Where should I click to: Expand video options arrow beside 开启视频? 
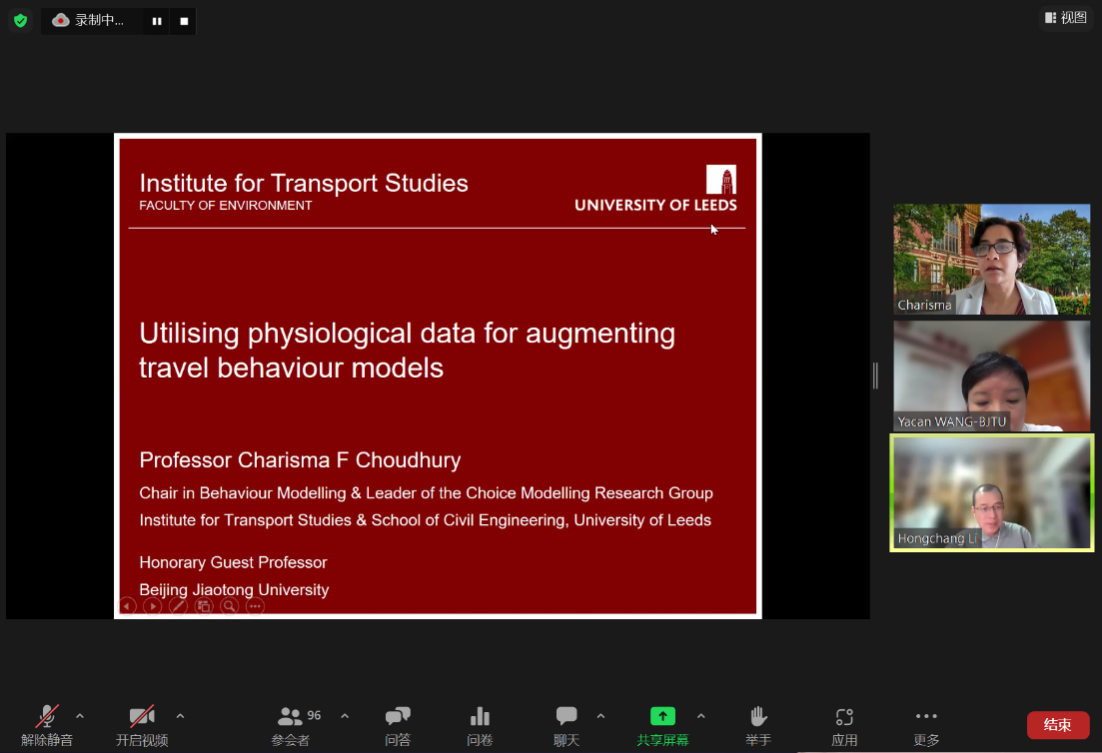[181, 716]
